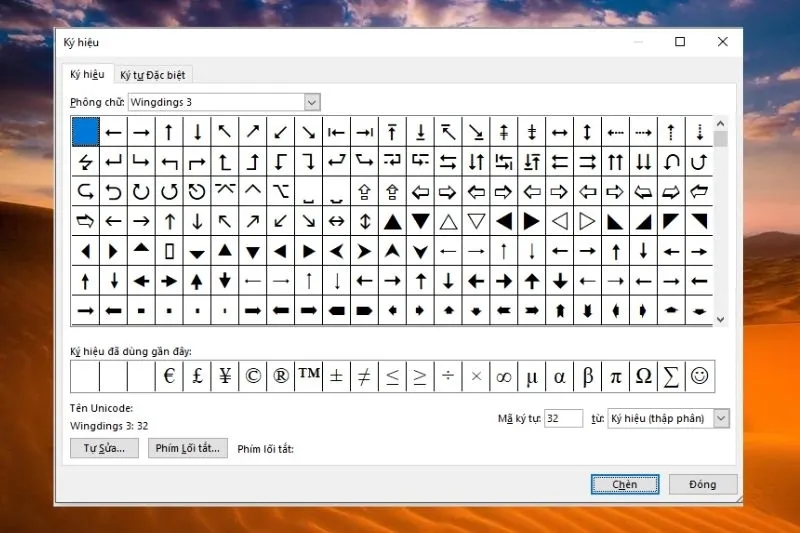Open the Phông chữ font dropdown
The width and height of the screenshot is (800, 533).
[312, 103]
